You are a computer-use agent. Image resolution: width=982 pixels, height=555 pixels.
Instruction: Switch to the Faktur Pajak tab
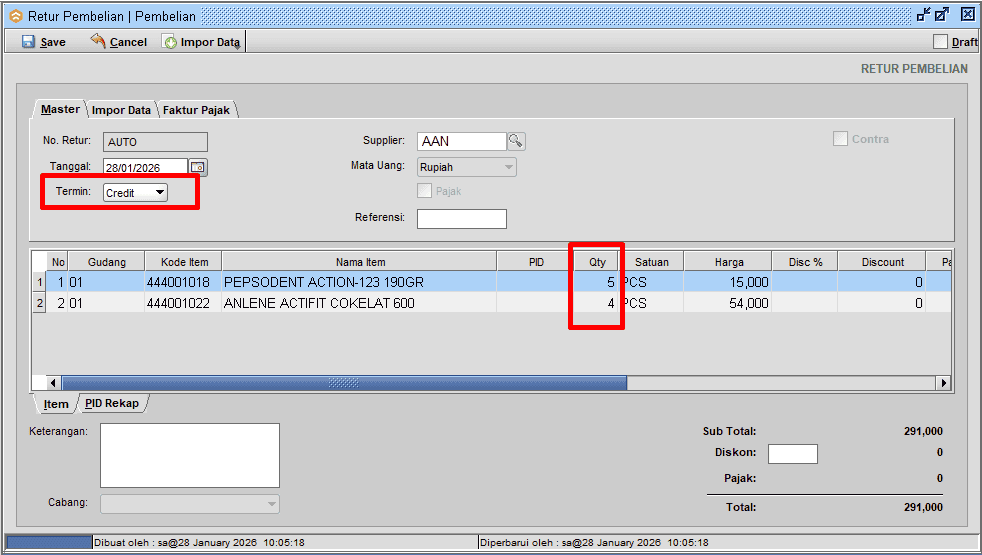[197, 110]
